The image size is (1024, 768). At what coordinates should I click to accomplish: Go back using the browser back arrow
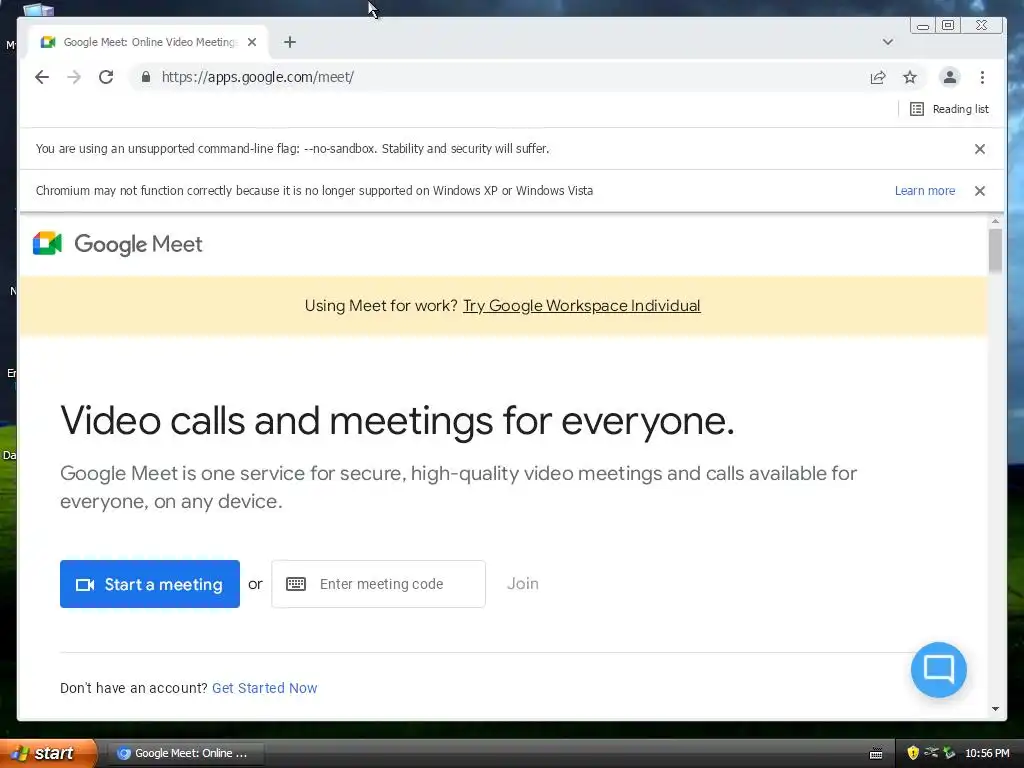click(x=42, y=77)
